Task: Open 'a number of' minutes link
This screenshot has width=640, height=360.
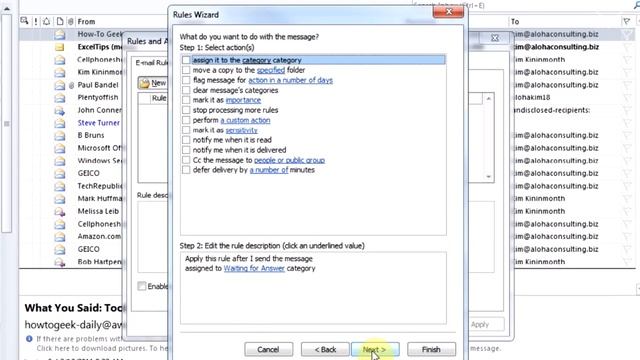Action: click(x=269, y=170)
